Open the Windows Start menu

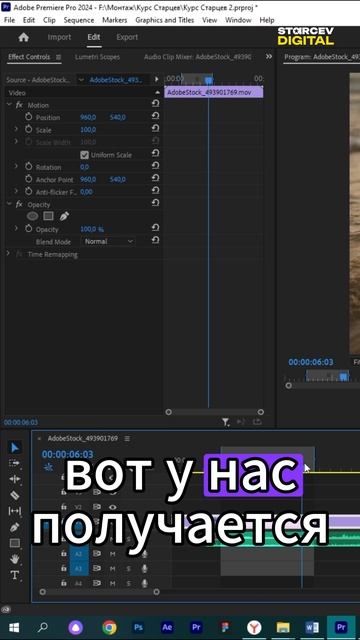(14, 627)
